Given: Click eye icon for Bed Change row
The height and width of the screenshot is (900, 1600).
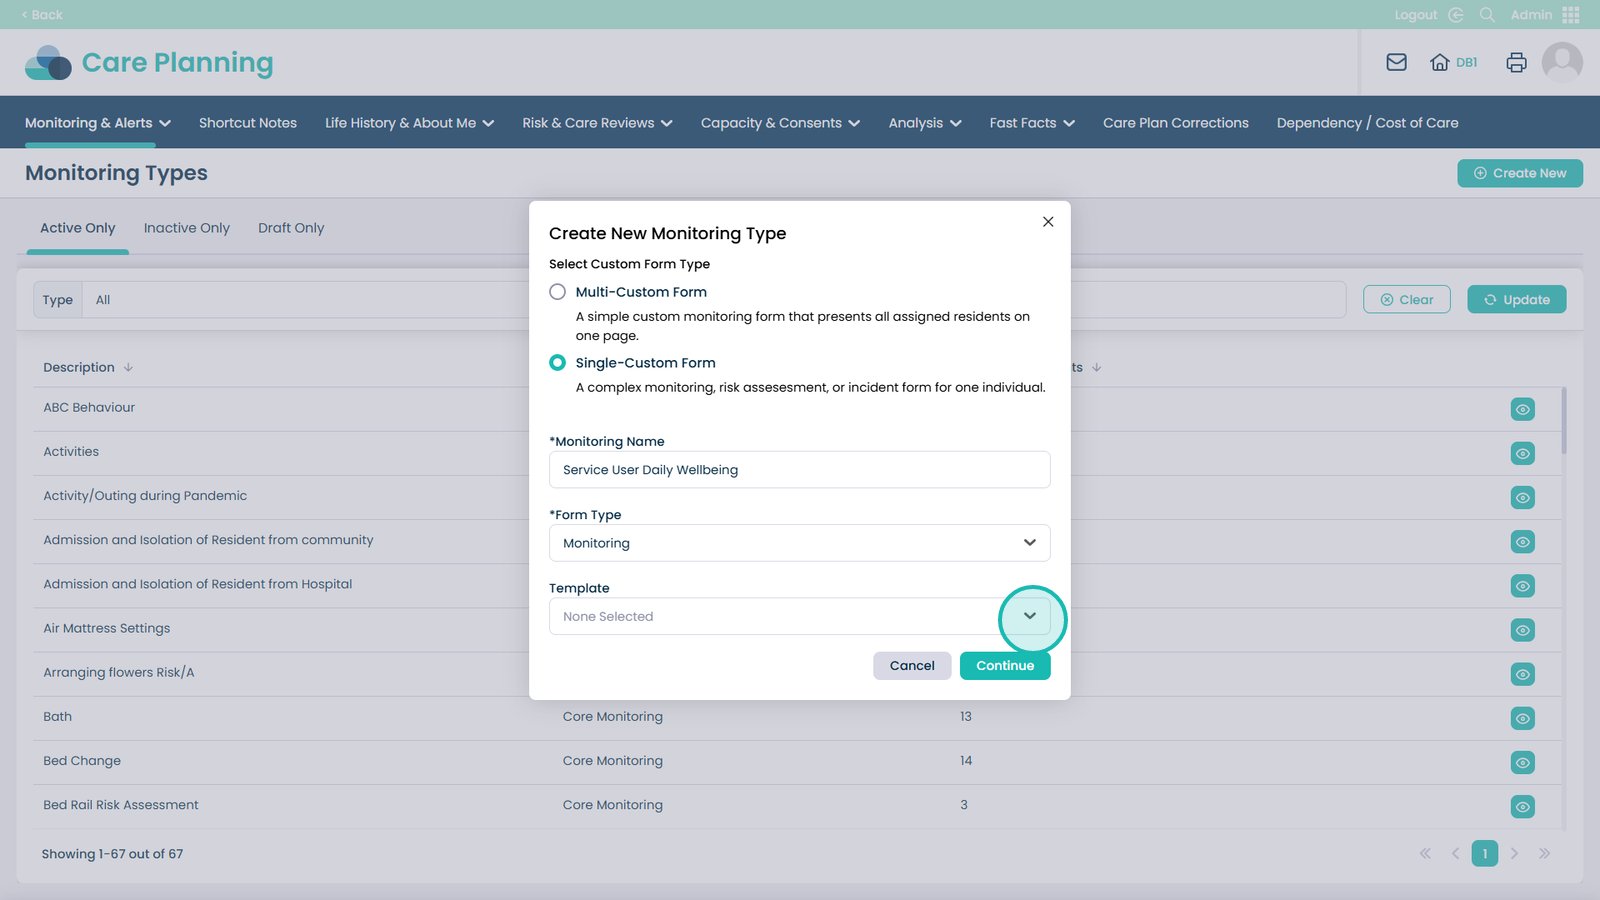Looking at the screenshot, I should (1522, 763).
